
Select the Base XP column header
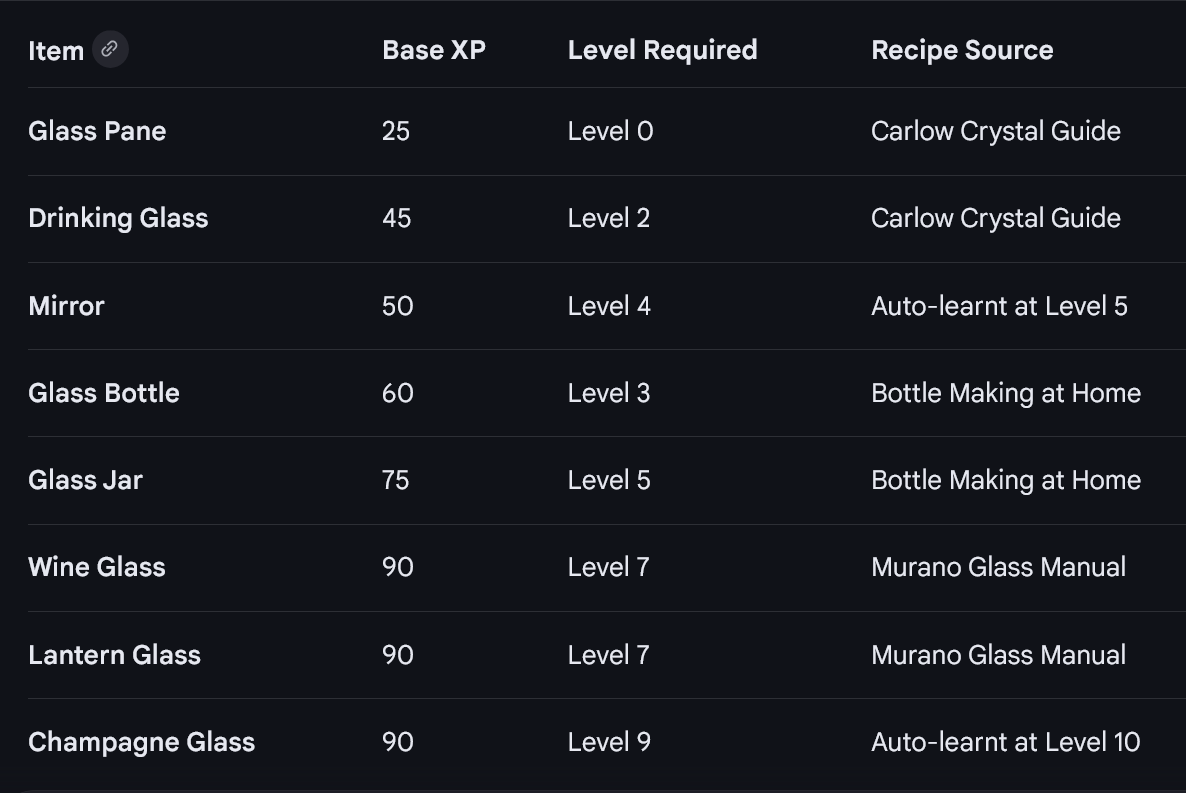(x=434, y=50)
